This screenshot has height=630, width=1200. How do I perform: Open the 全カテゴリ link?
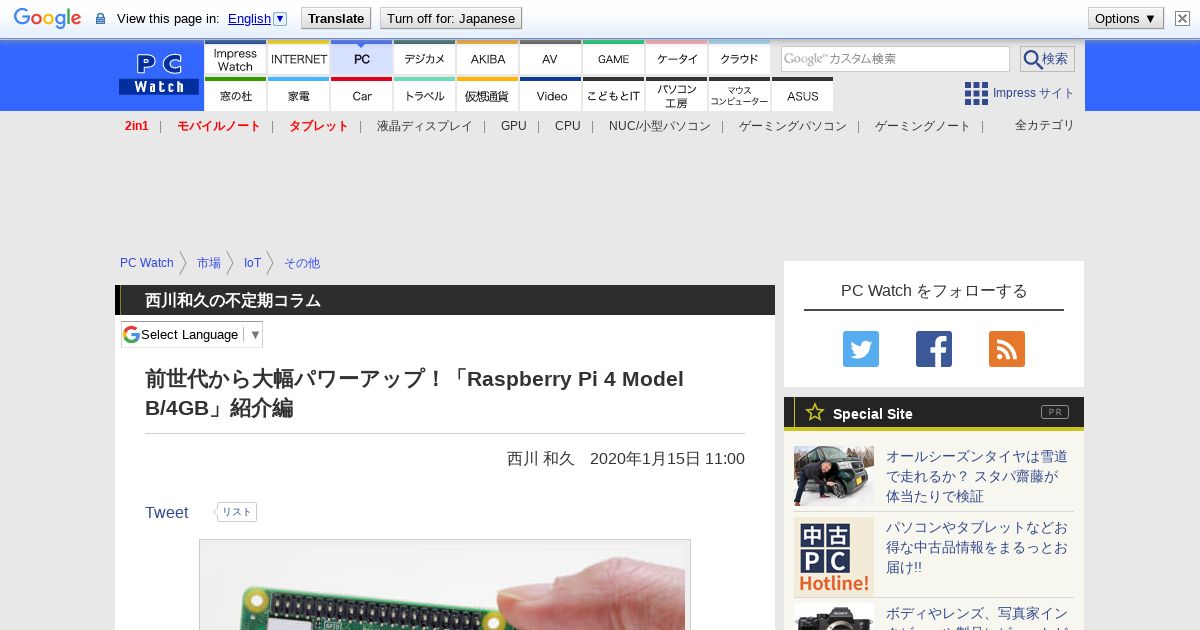[1045, 125]
